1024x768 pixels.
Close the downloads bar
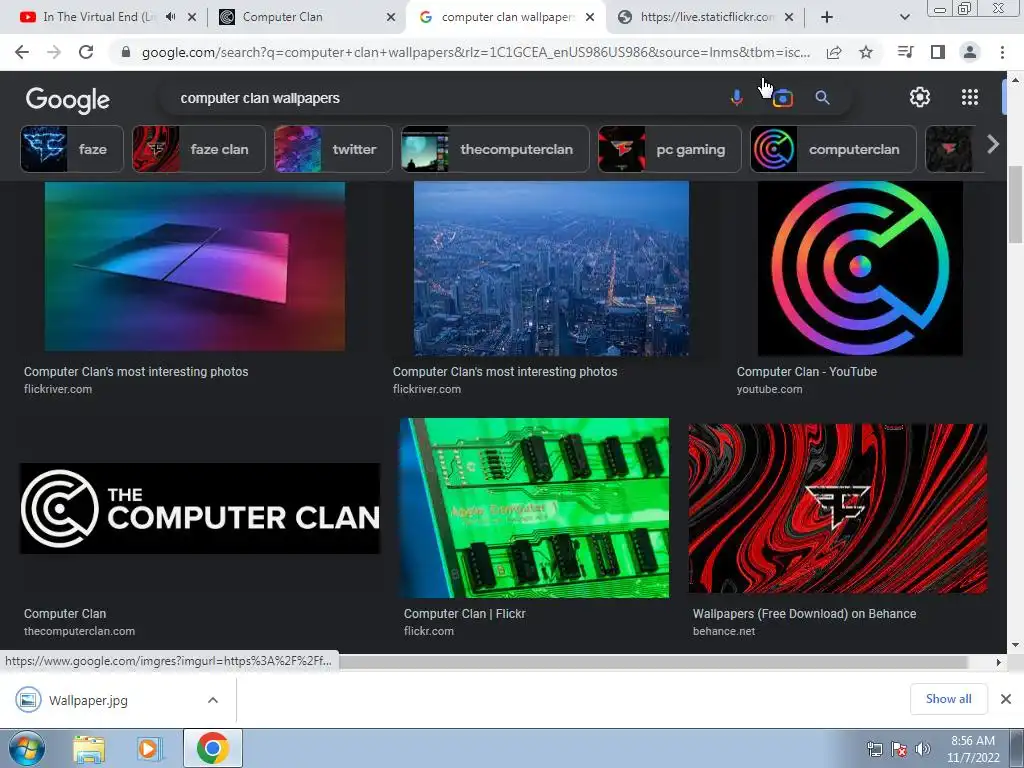1006,699
